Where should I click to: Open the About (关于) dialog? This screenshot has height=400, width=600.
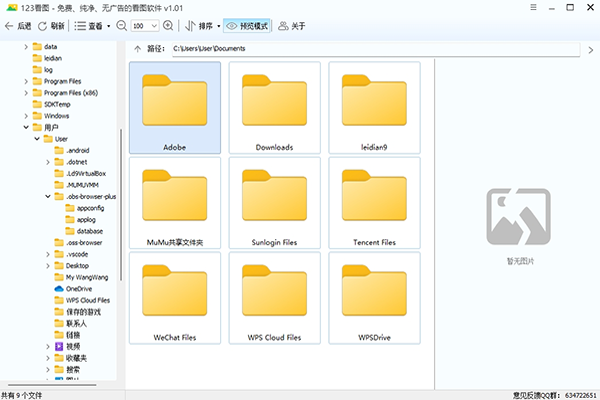pos(292,26)
